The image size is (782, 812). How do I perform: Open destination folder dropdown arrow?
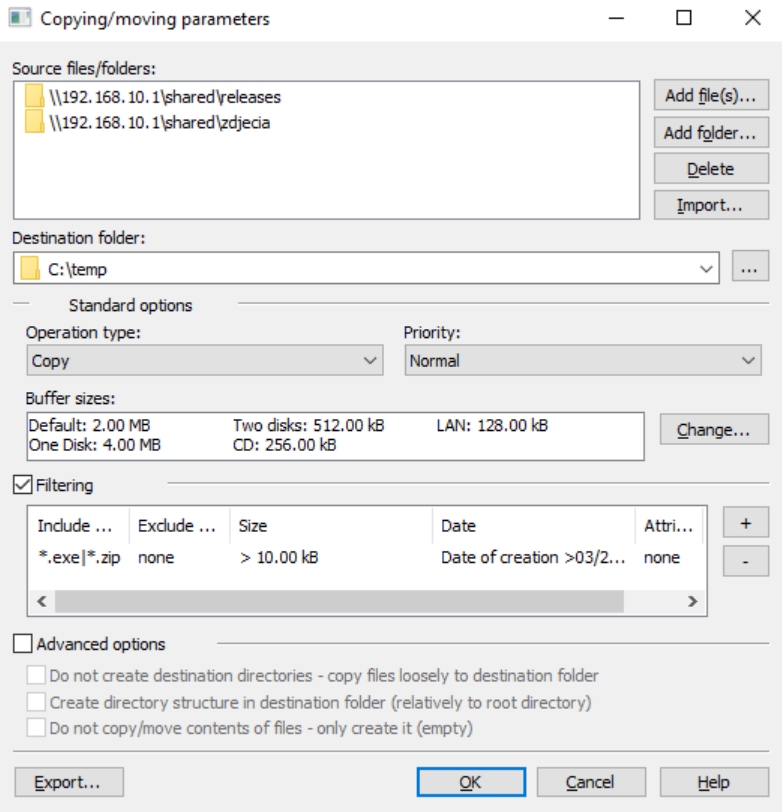(706, 269)
